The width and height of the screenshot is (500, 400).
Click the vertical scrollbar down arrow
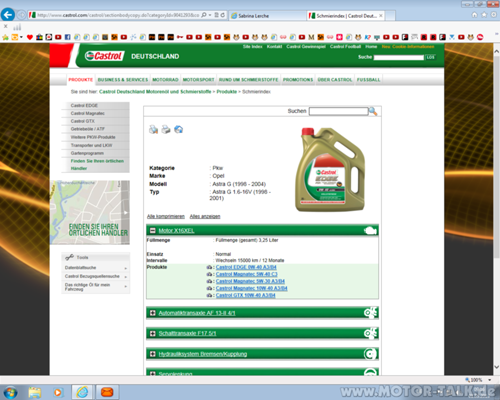(496, 367)
